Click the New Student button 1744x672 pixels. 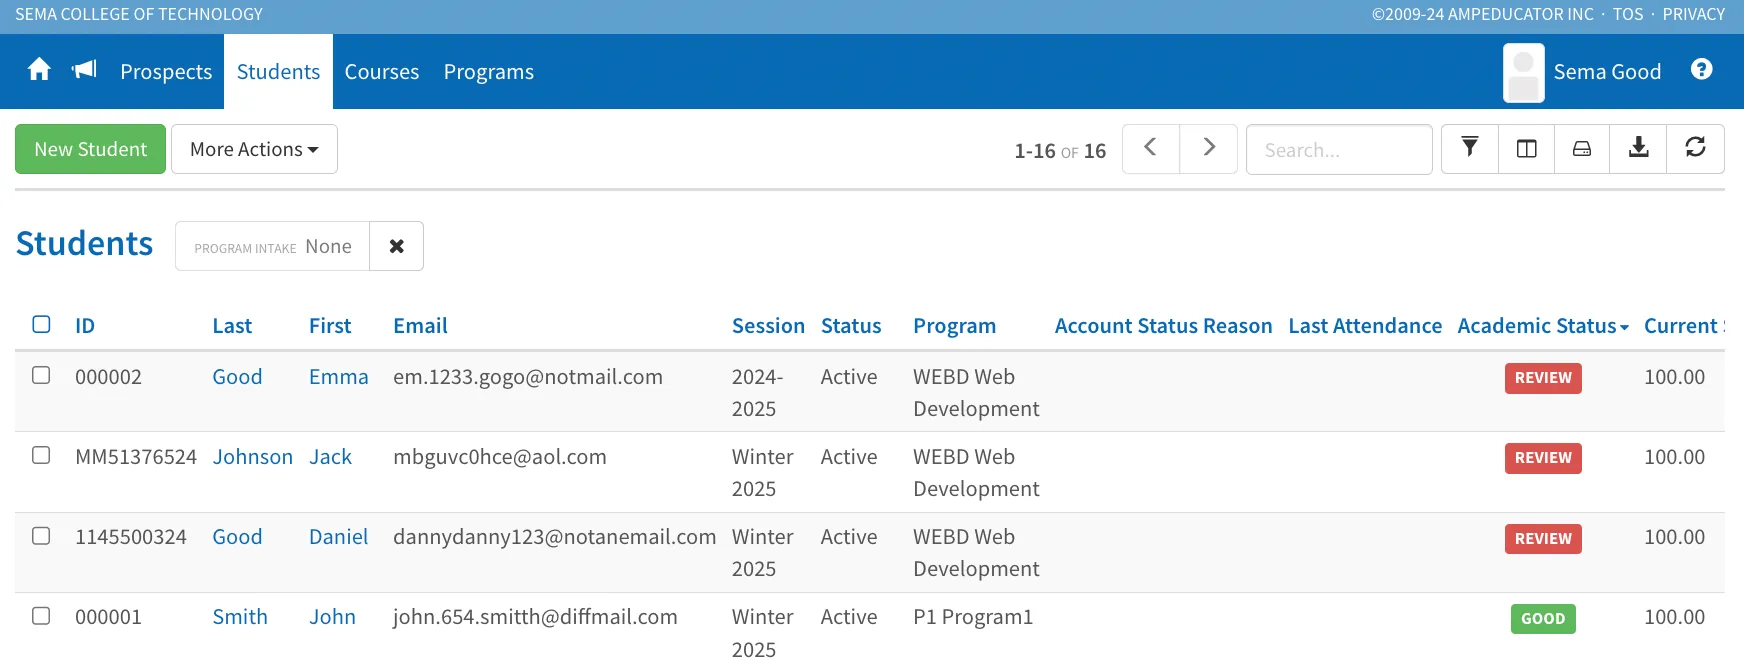tap(90, 149)
